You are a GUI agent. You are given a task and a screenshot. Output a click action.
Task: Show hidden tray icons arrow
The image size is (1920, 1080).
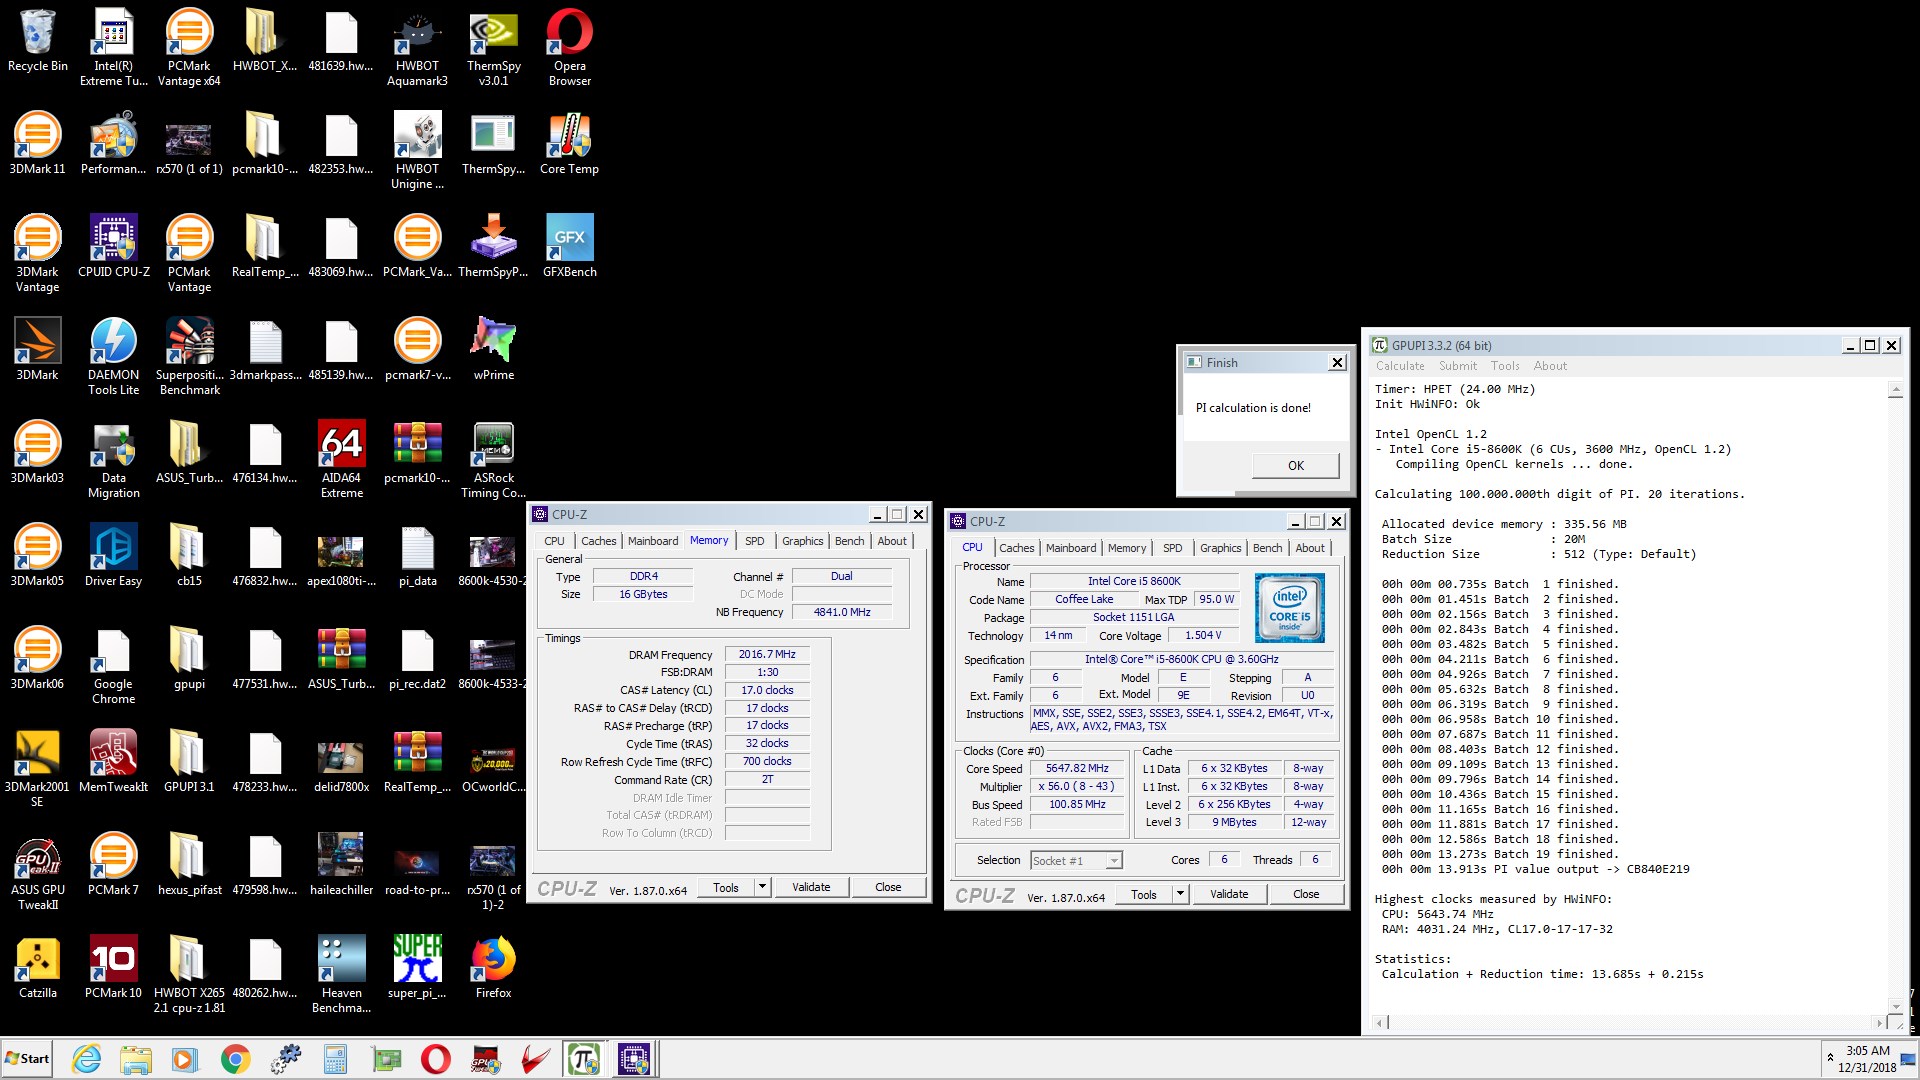point(1830,1057)
